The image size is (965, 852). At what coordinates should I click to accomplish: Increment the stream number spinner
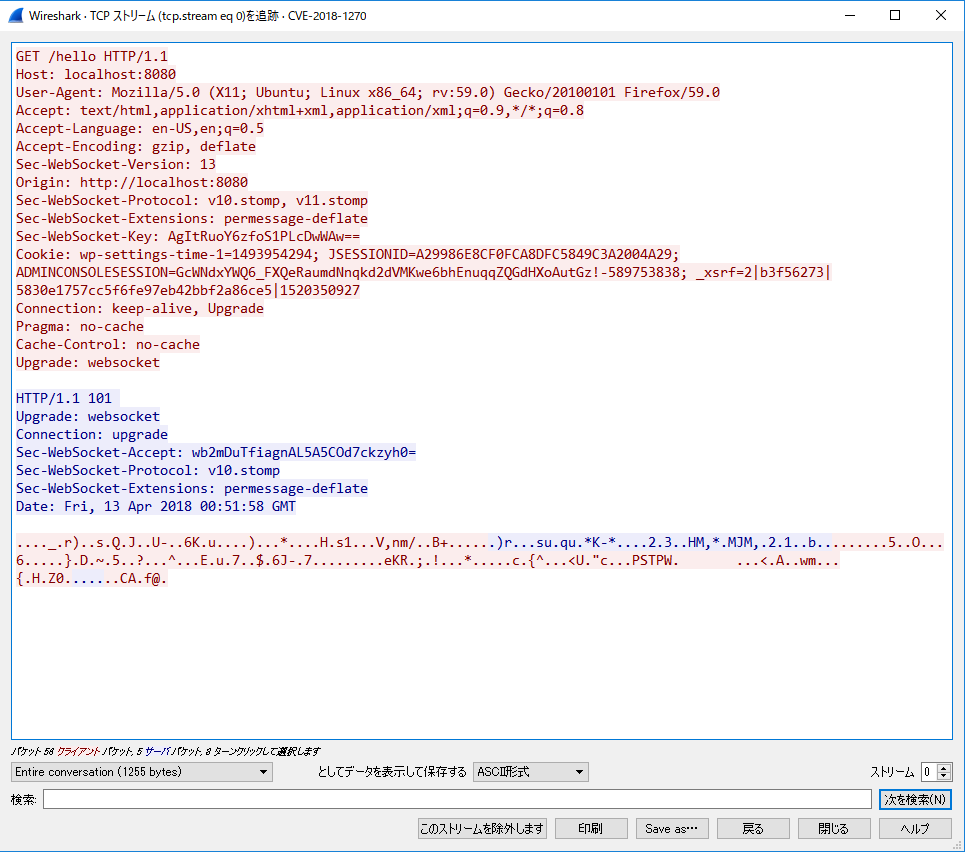[944, 768]
